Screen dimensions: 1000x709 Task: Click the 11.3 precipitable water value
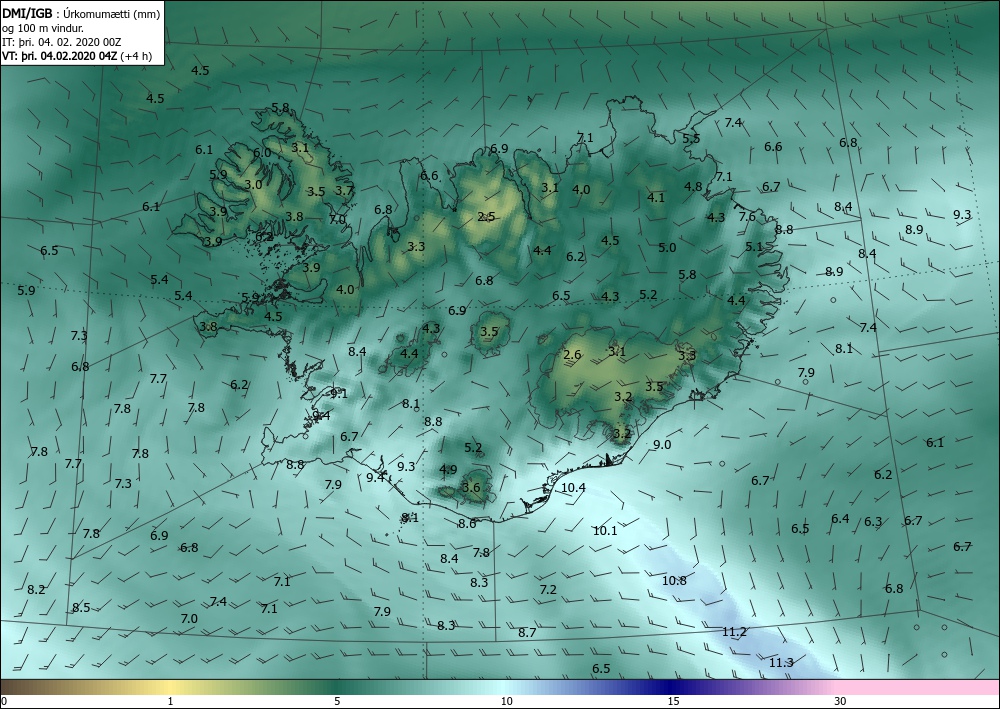pyautogui.click(x=781, y=662)
